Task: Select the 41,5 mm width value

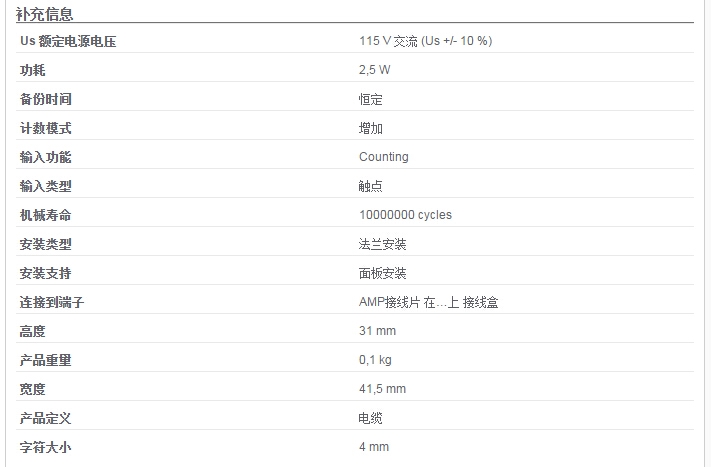Action: (x=382, y=389)
